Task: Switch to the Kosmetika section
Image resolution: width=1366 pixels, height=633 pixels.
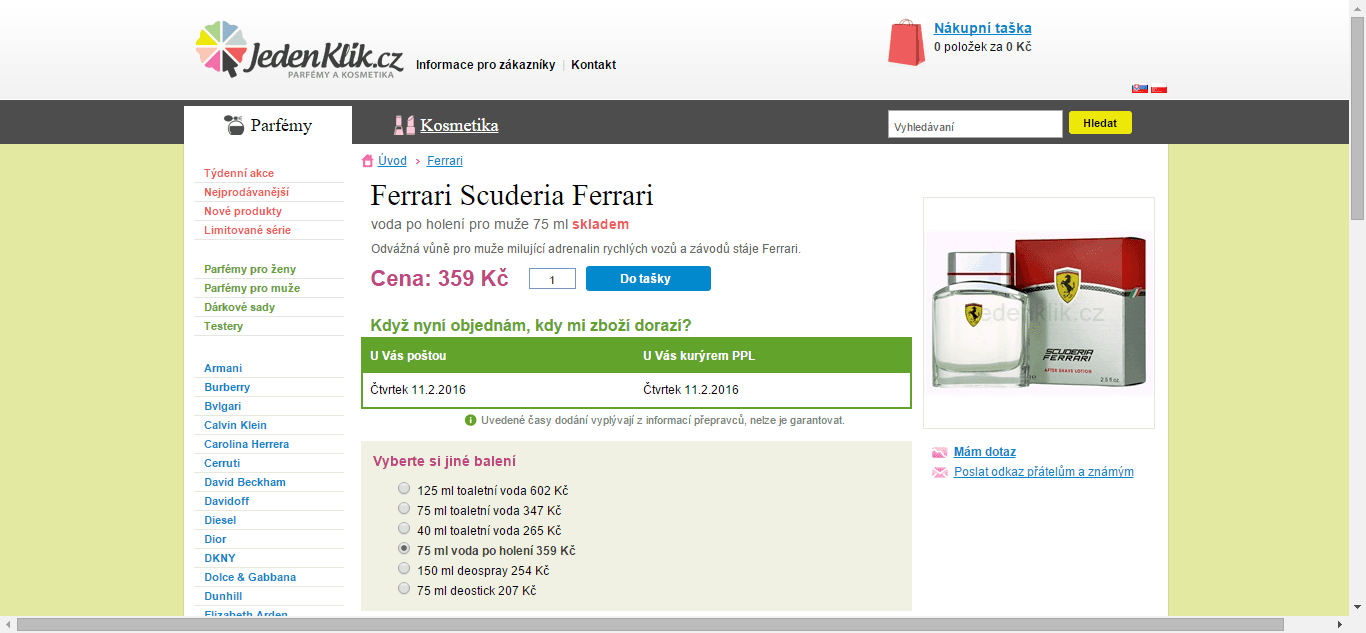Action: pyautogui.click(x=460, y=125)
